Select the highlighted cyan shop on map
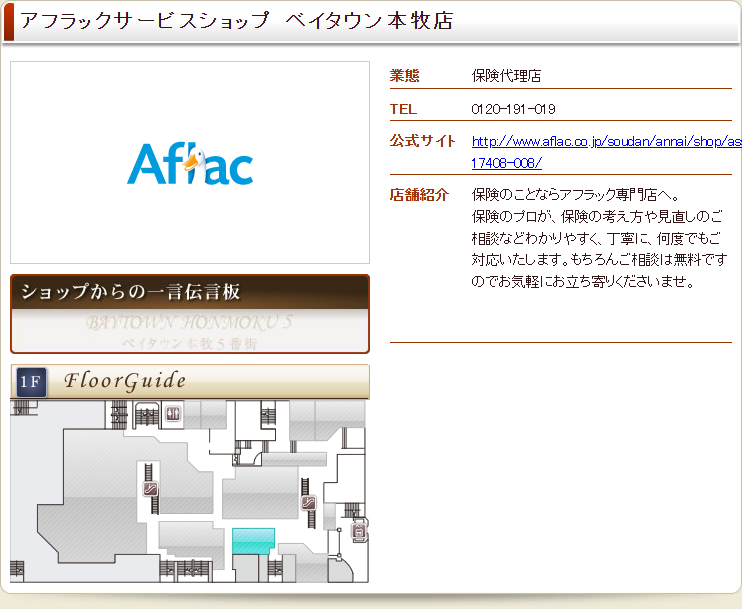 pyautogui.click(x=253, y=540)
